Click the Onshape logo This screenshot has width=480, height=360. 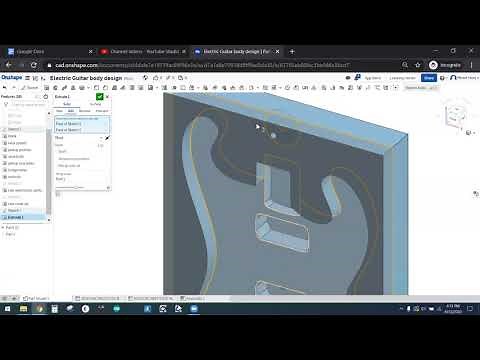(12, 77)
